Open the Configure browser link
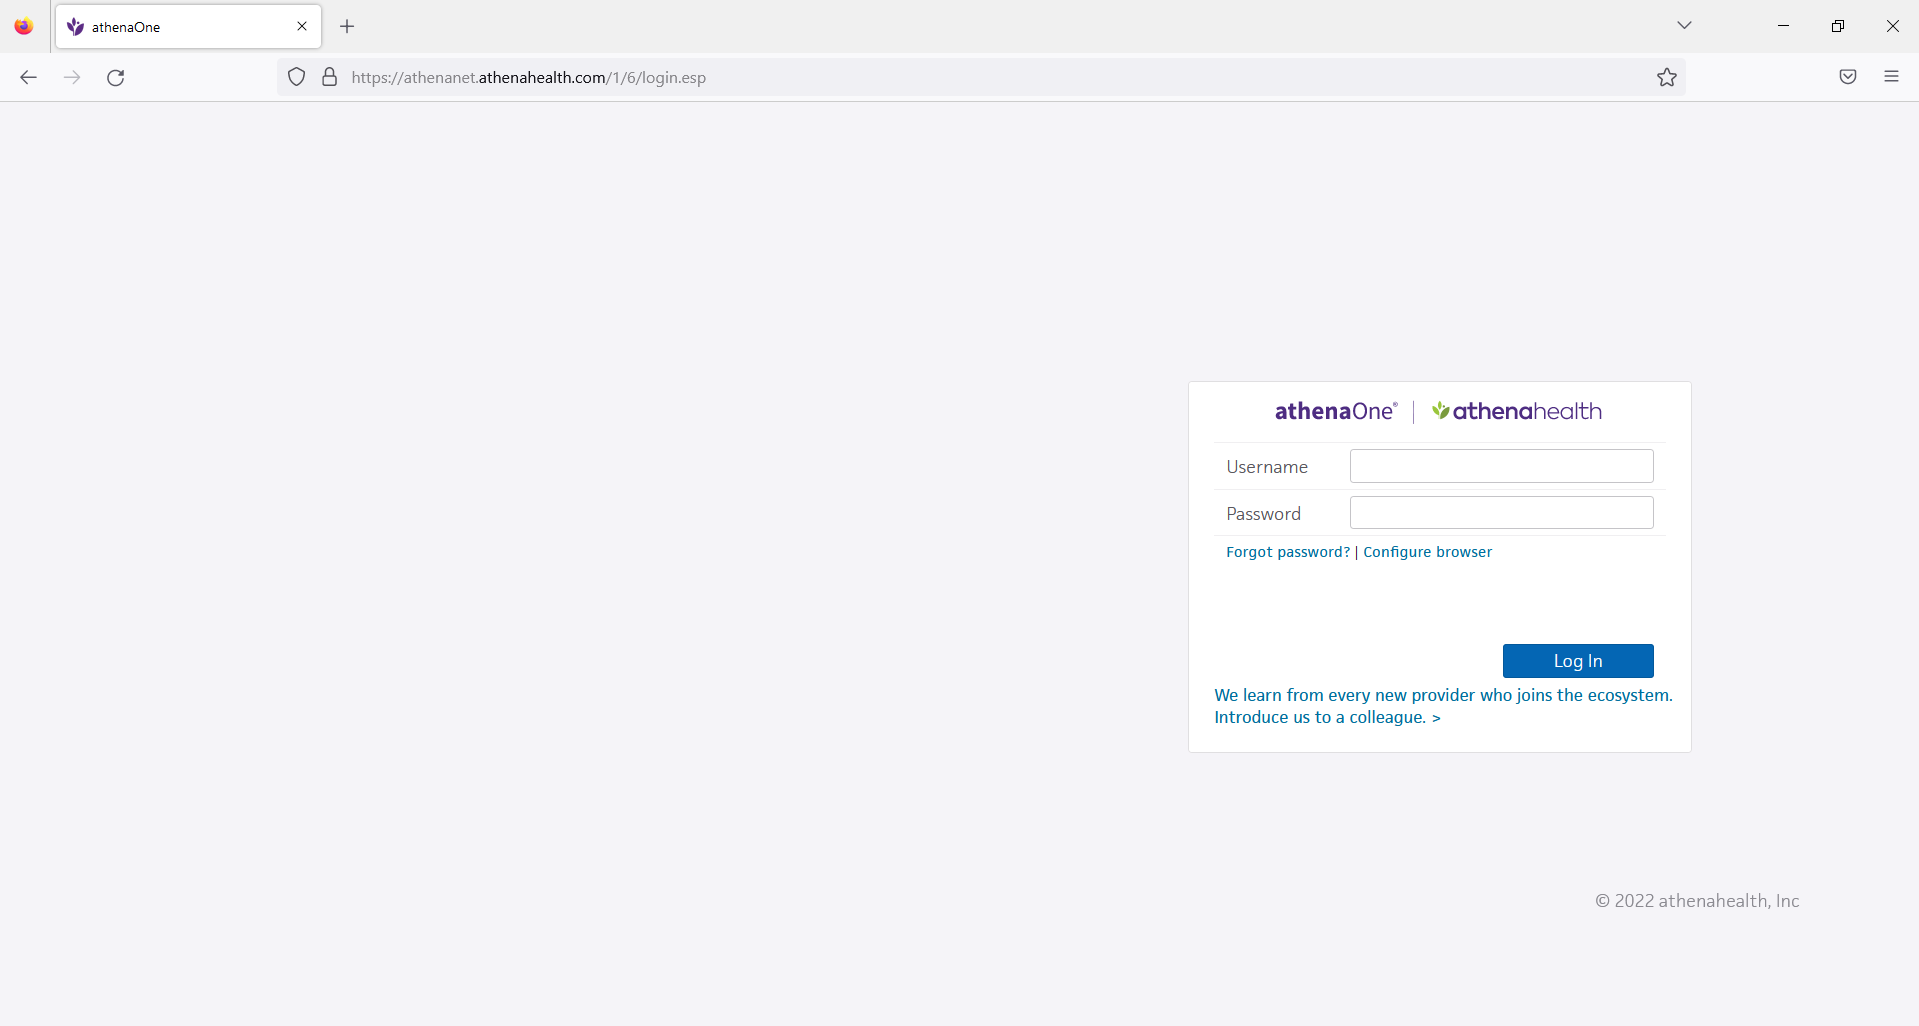This screenshot has width=1919, height=1026. coord(1427,551)
